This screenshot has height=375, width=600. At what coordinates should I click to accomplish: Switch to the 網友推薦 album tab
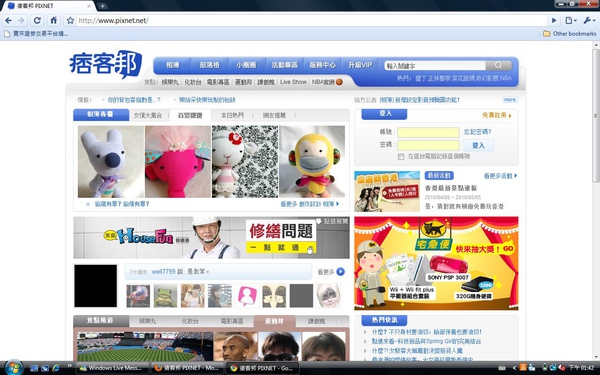point(274,115)
